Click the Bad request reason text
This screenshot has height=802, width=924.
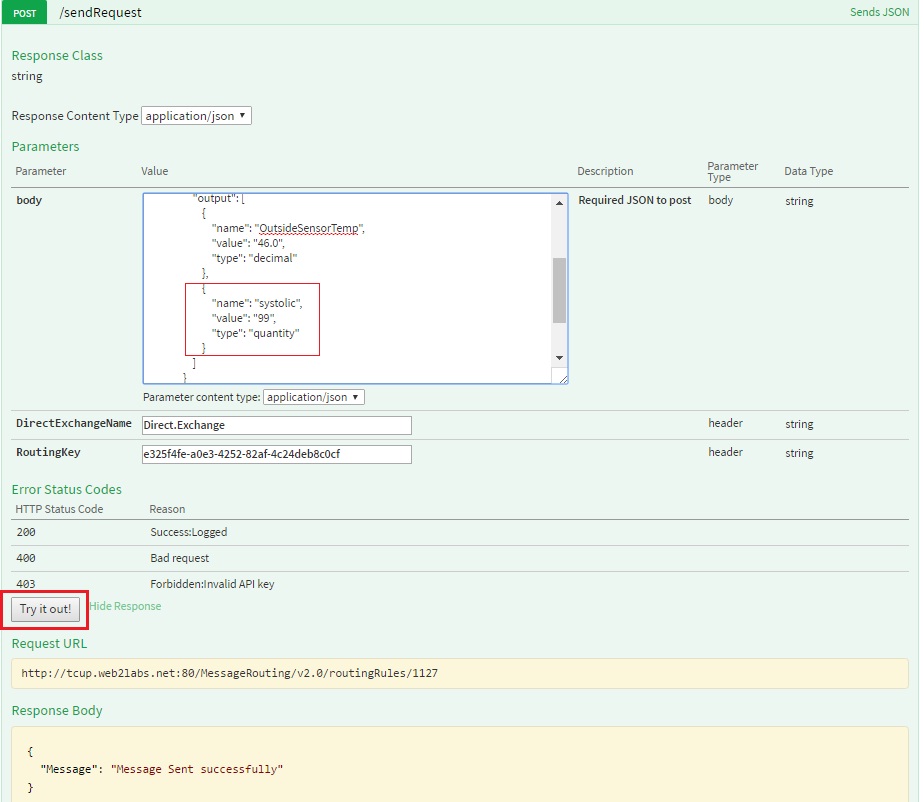[180, 558]
